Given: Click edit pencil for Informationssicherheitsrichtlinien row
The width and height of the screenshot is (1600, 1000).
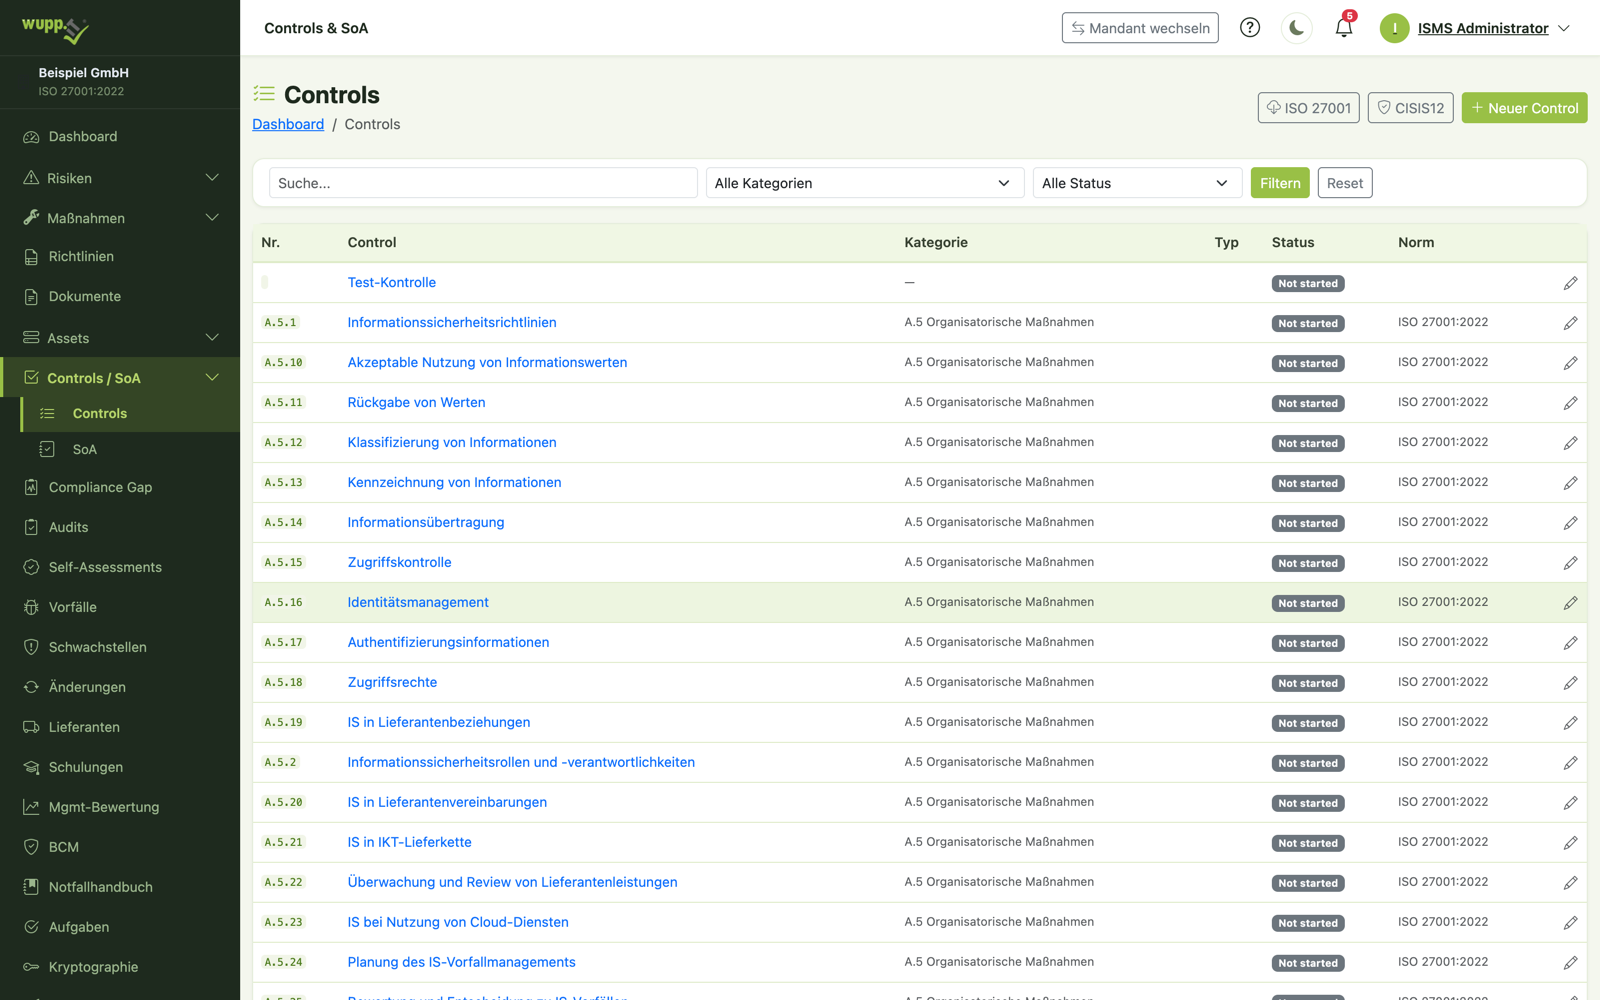Looking at the screenshot, I should (x=1570, y=323).
